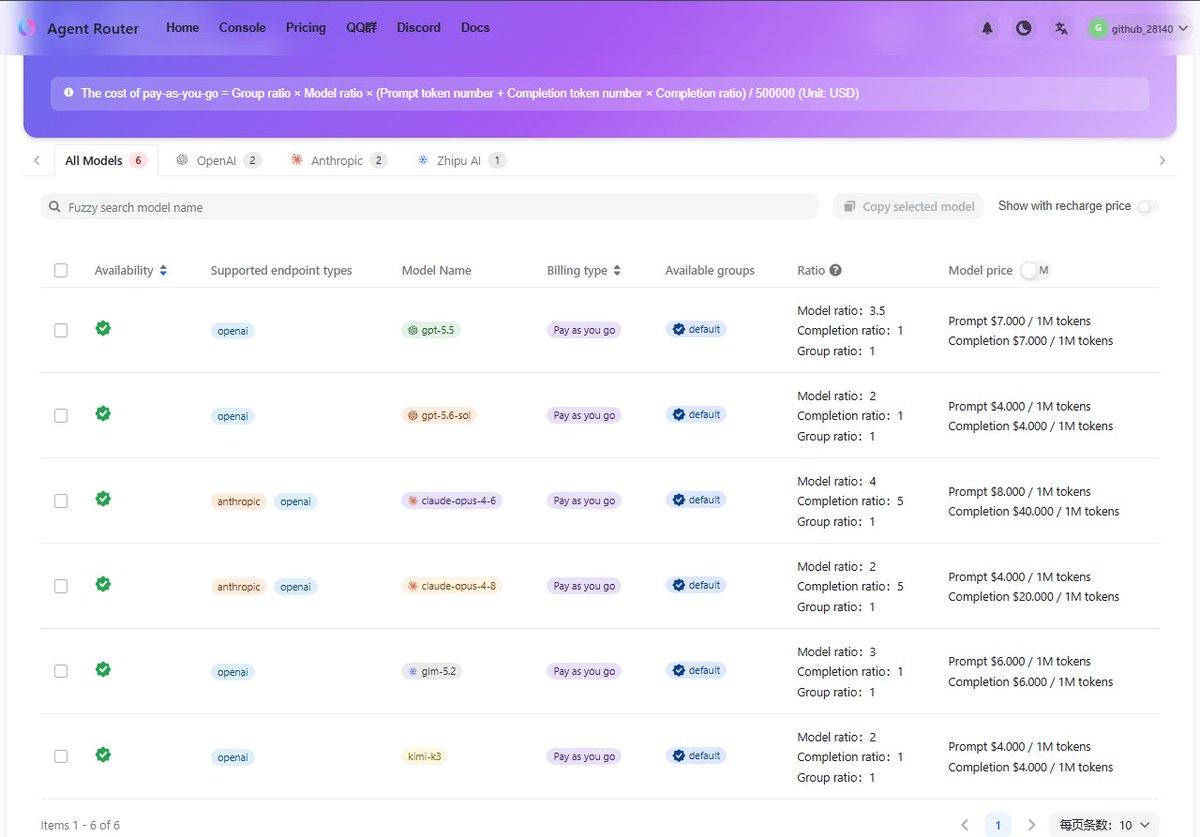The width and height of the screenshot is (1200, 837).
Task: Select the gpt-5.5 row checkbox
Action: (61, 330)
